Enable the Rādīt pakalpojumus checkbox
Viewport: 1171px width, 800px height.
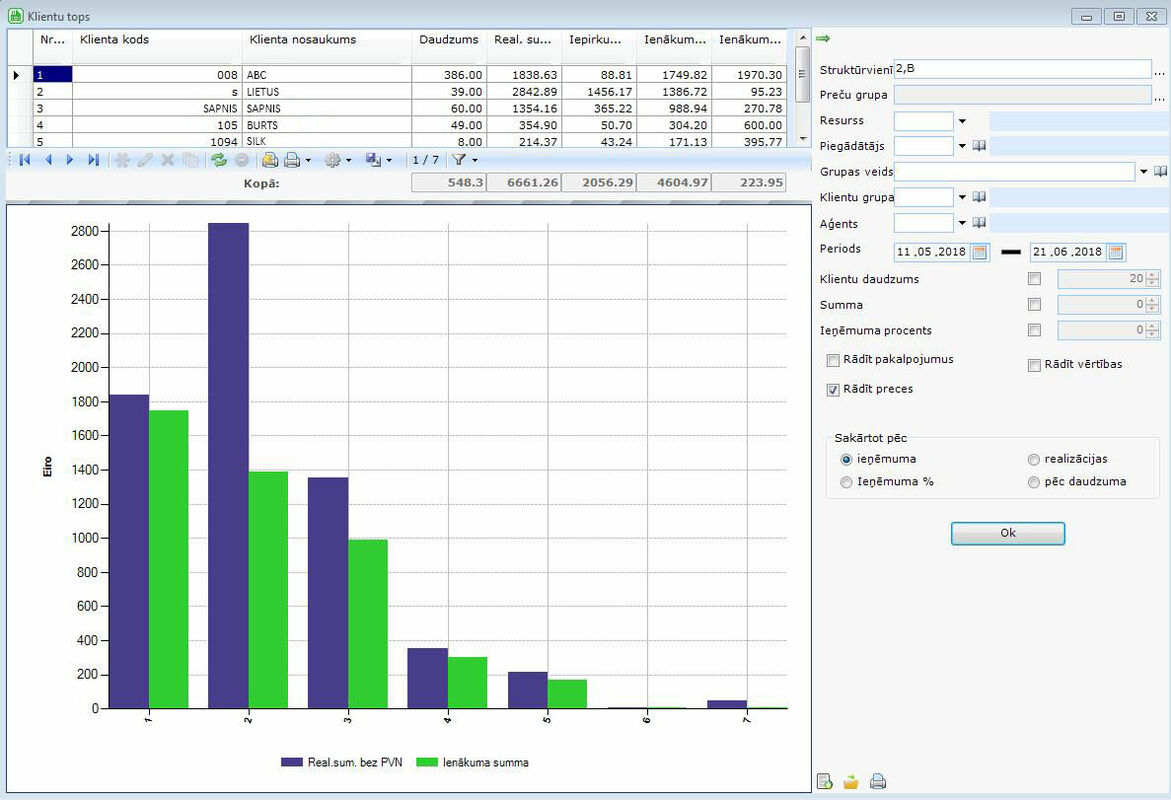833,360
